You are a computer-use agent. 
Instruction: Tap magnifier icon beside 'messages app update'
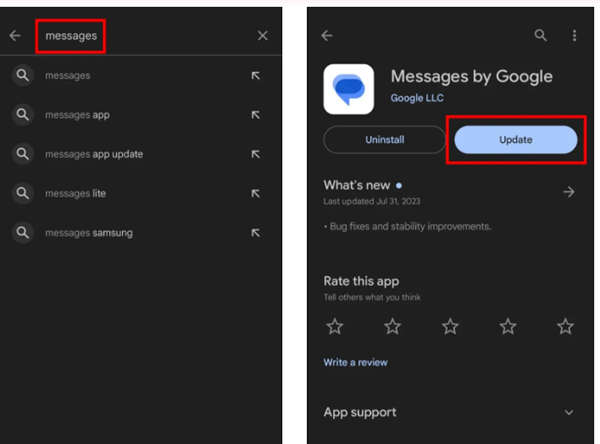[x=23, y=154]
